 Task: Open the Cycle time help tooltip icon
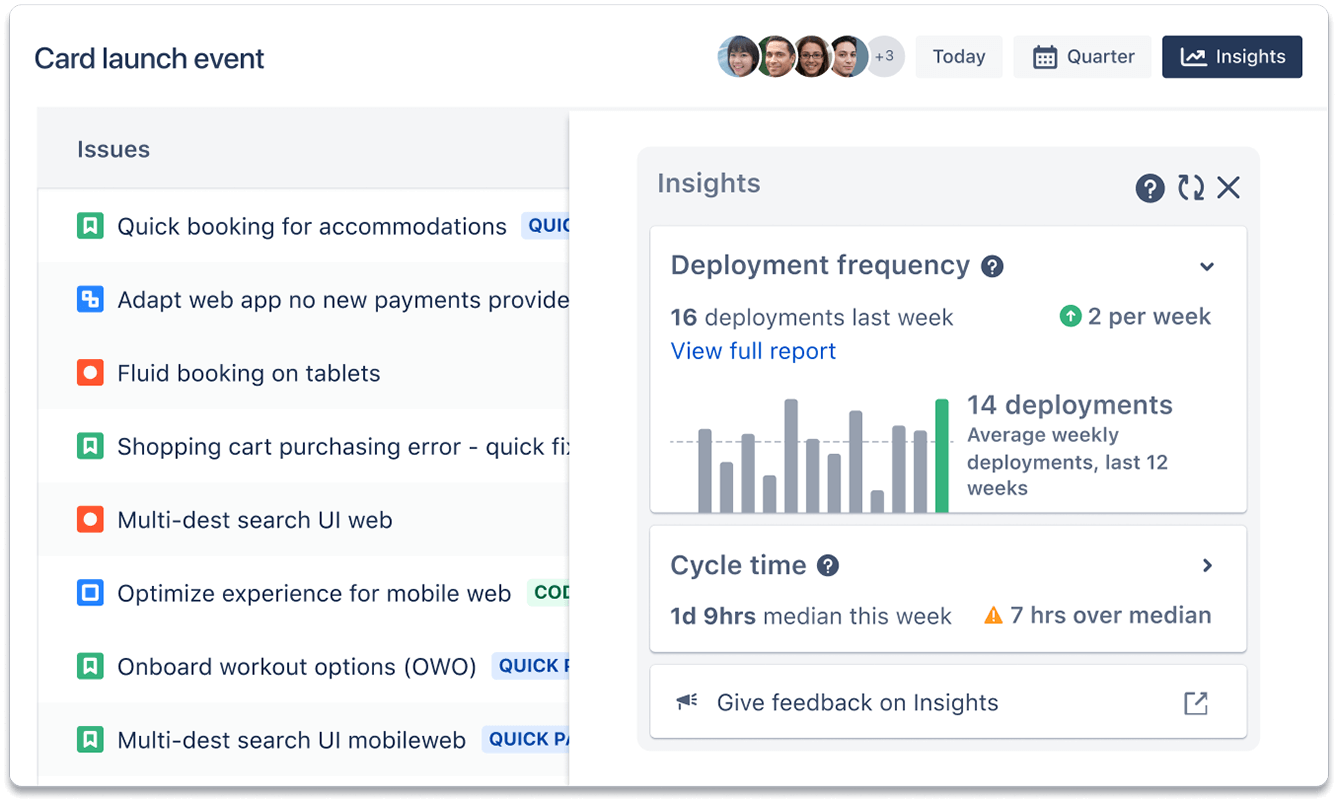(828, 565)
